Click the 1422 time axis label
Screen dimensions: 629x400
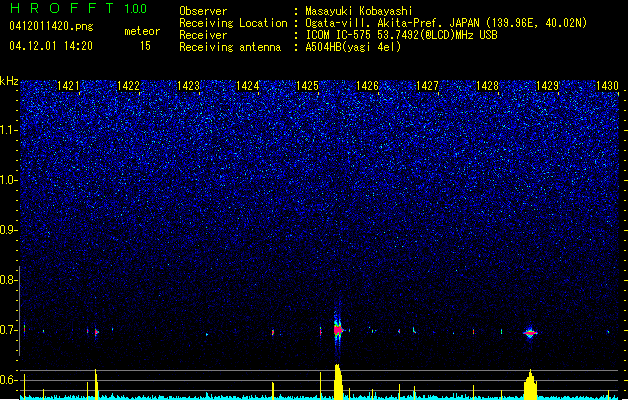coord(128,86)
